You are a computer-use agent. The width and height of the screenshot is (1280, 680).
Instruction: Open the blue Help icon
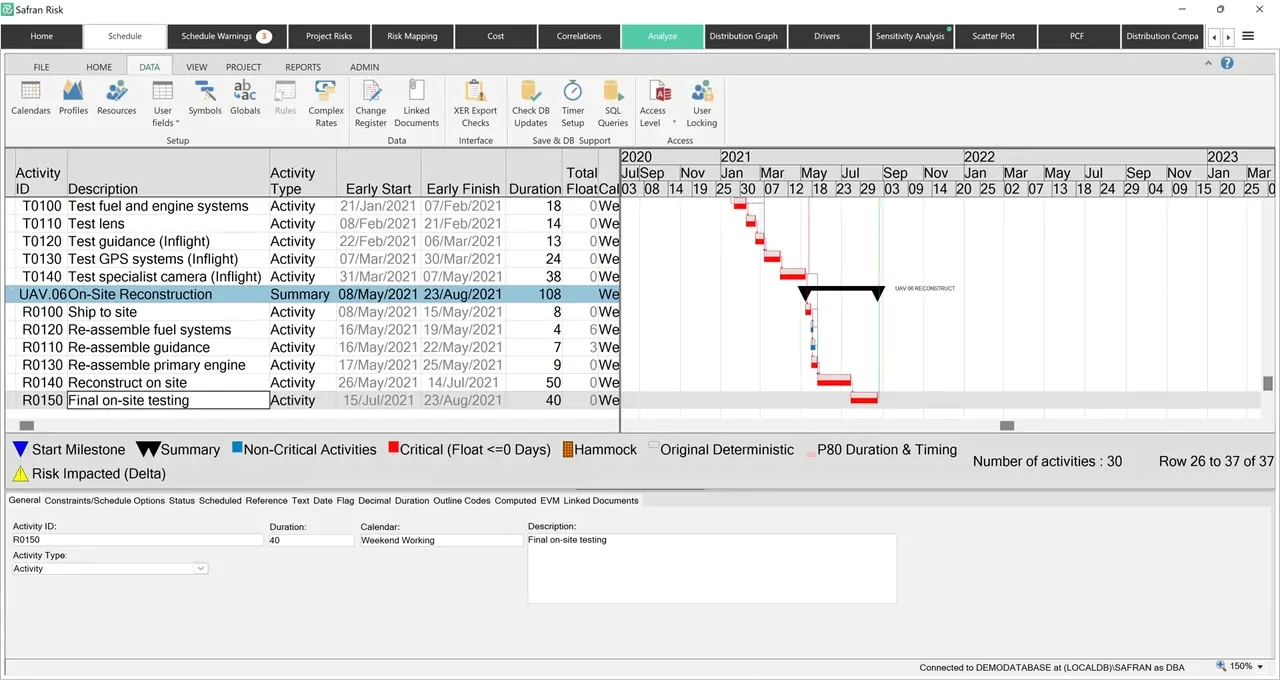1227,63
